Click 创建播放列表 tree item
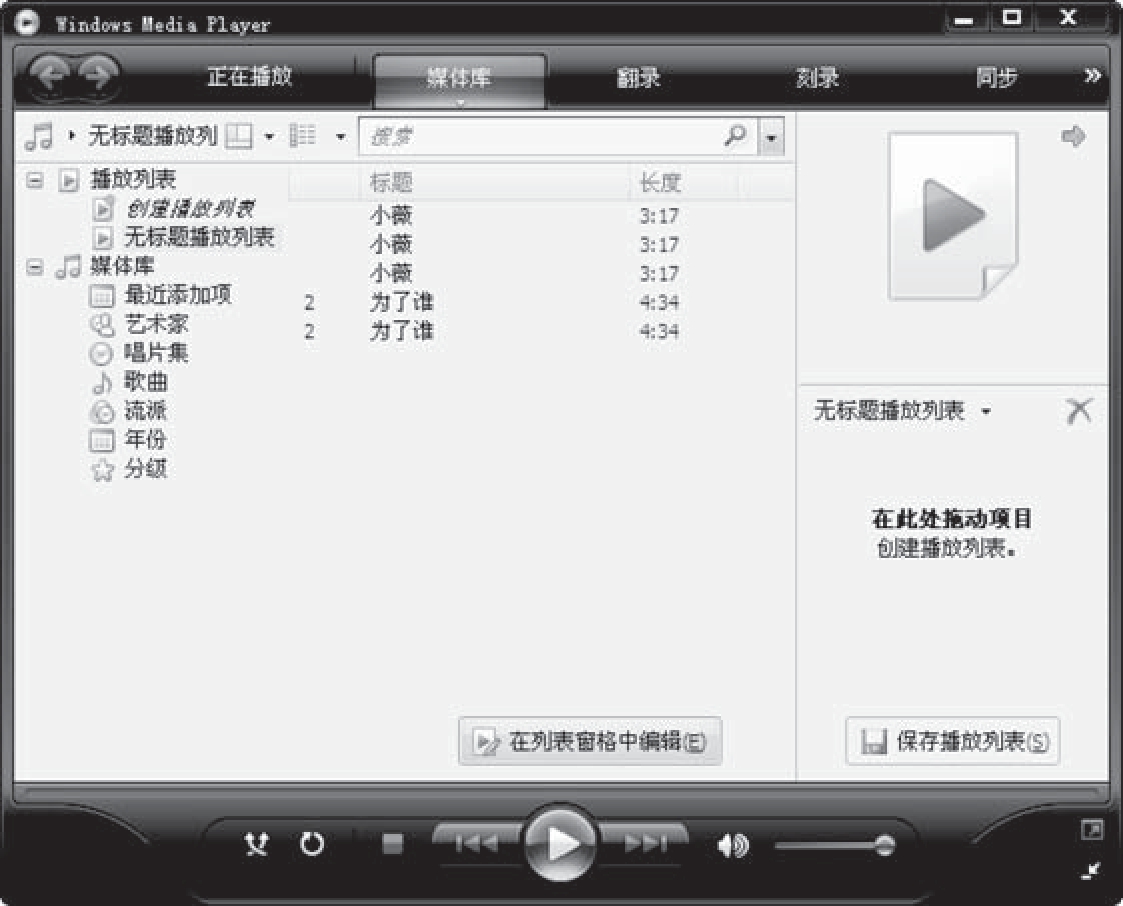 [190, 208]
